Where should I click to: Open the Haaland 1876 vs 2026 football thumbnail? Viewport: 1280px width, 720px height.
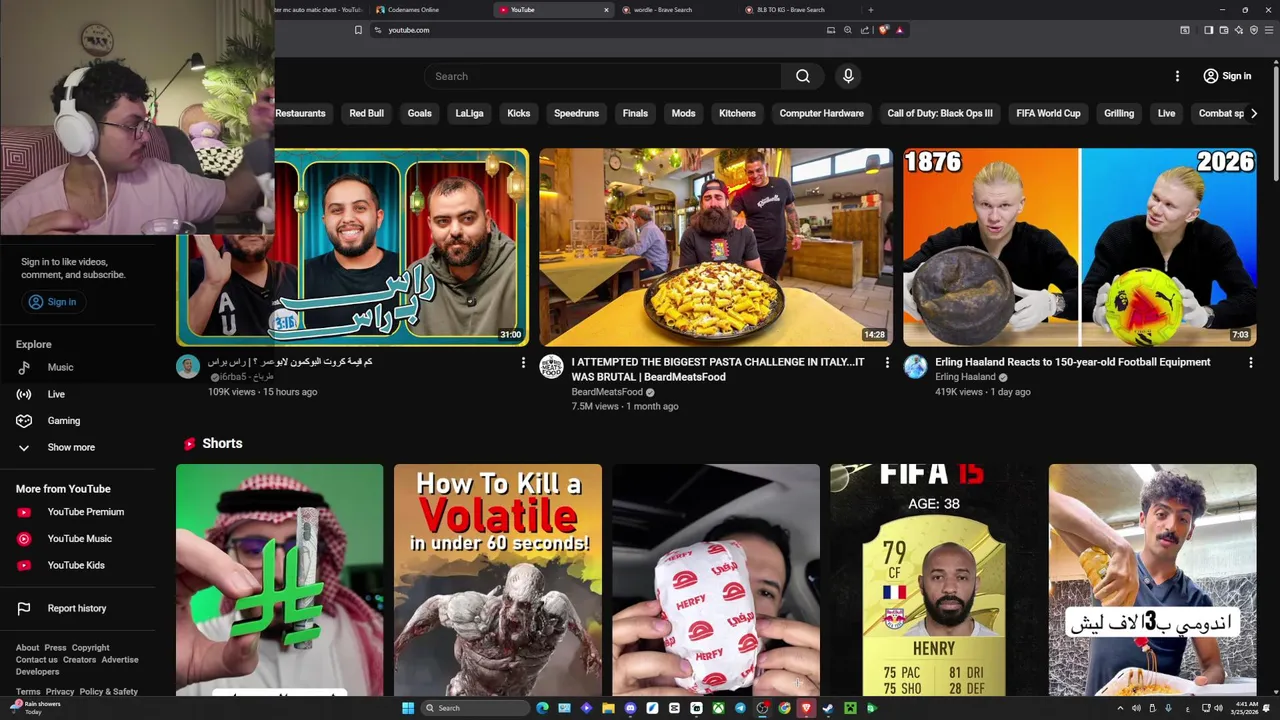[1080, 247]
